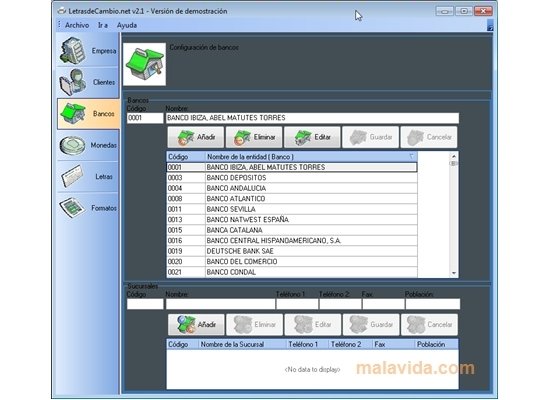Click the Población input field
Screen dimensions: 550x400
(432, 304)
